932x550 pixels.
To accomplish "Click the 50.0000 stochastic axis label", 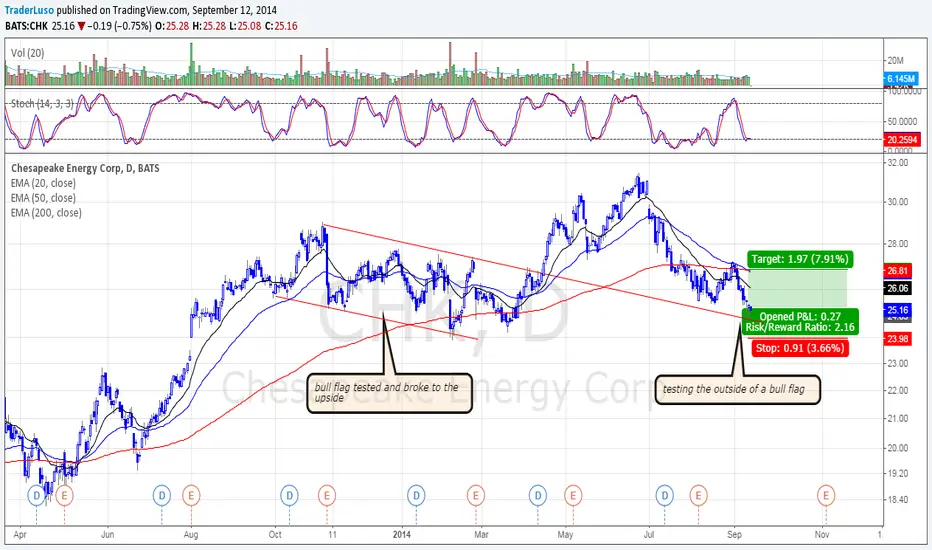I will (x=902, y=121).
